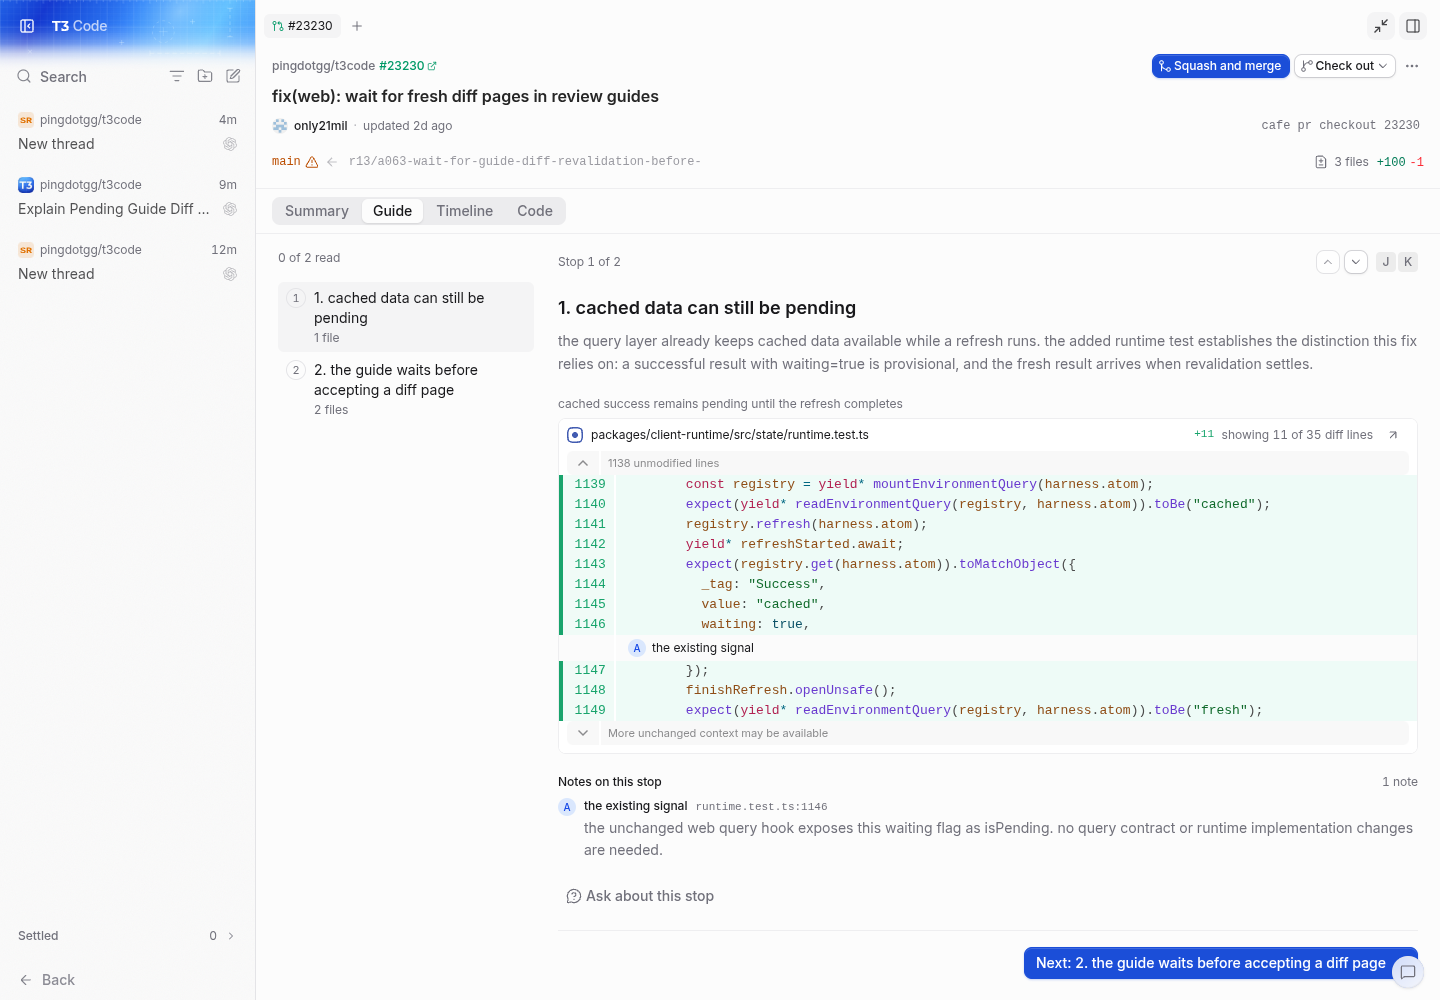
Task: Click the K keyboard shortcut key
Action: coord(1408,262)
